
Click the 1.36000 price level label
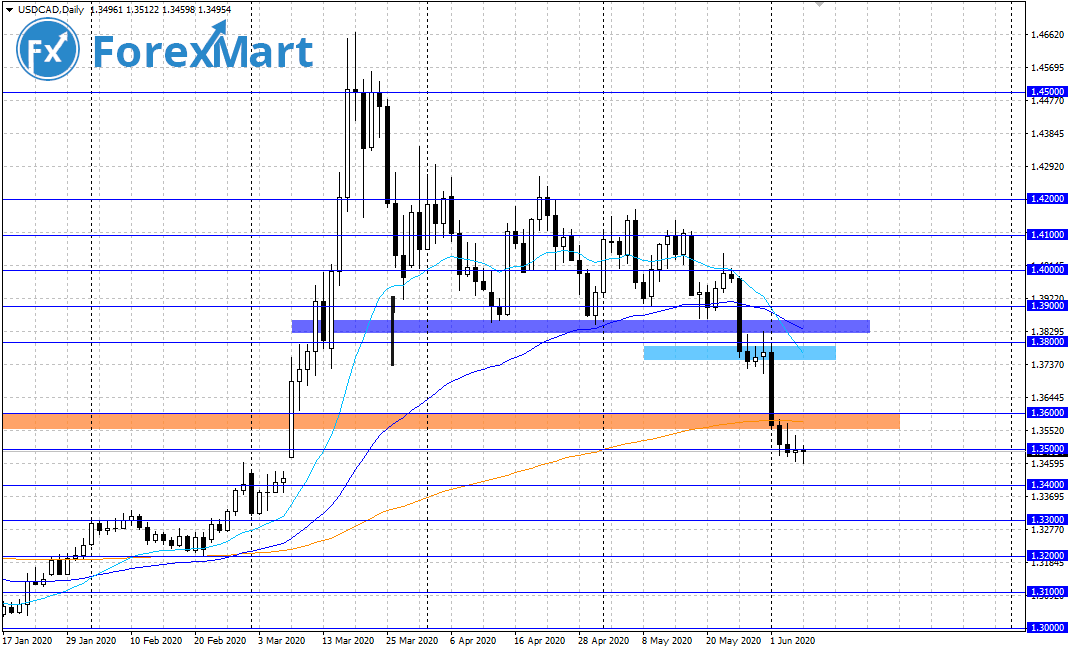pos(1047,413)
